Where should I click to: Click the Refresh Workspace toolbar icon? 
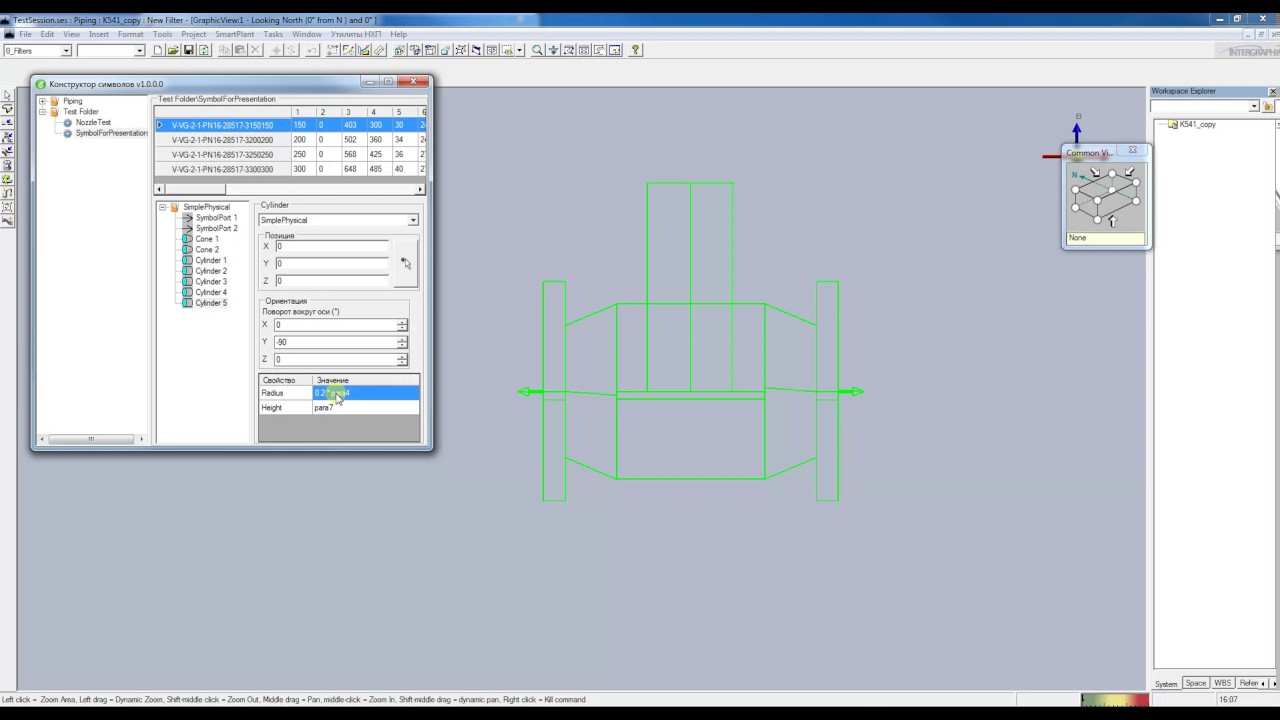(x=204, y=50)
